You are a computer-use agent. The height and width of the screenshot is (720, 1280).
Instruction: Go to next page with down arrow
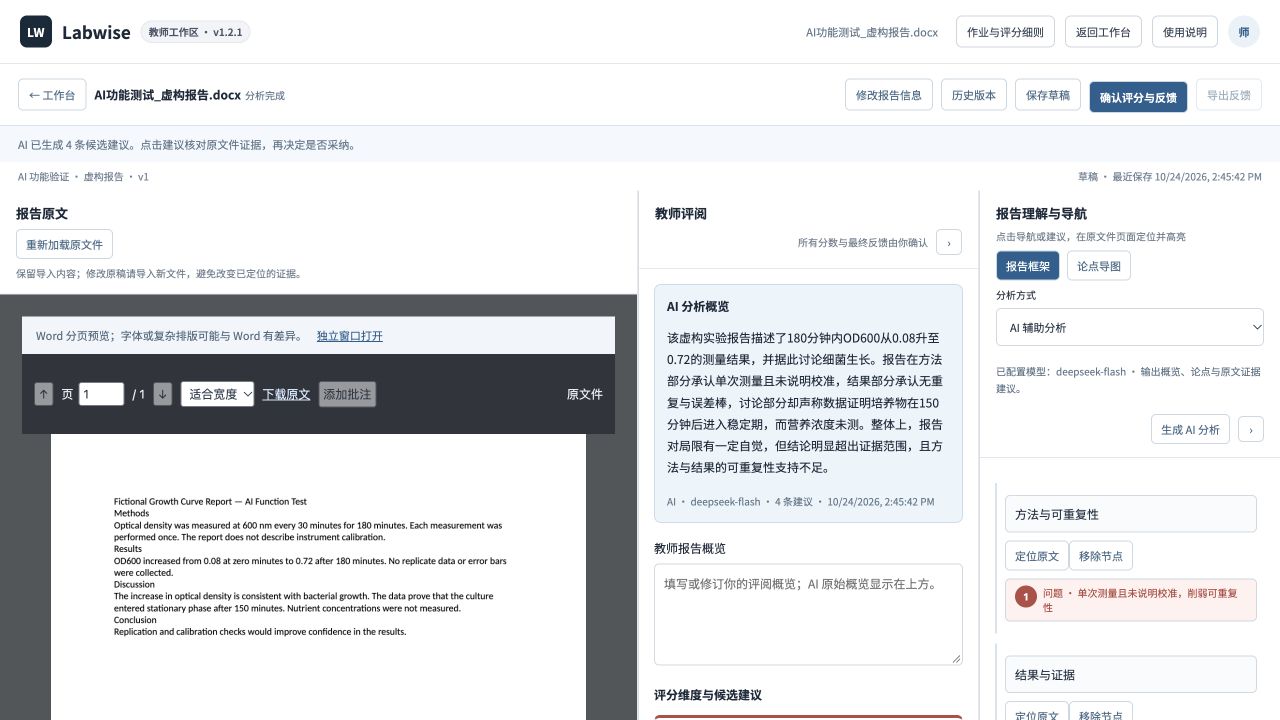[x=163, y=394]
